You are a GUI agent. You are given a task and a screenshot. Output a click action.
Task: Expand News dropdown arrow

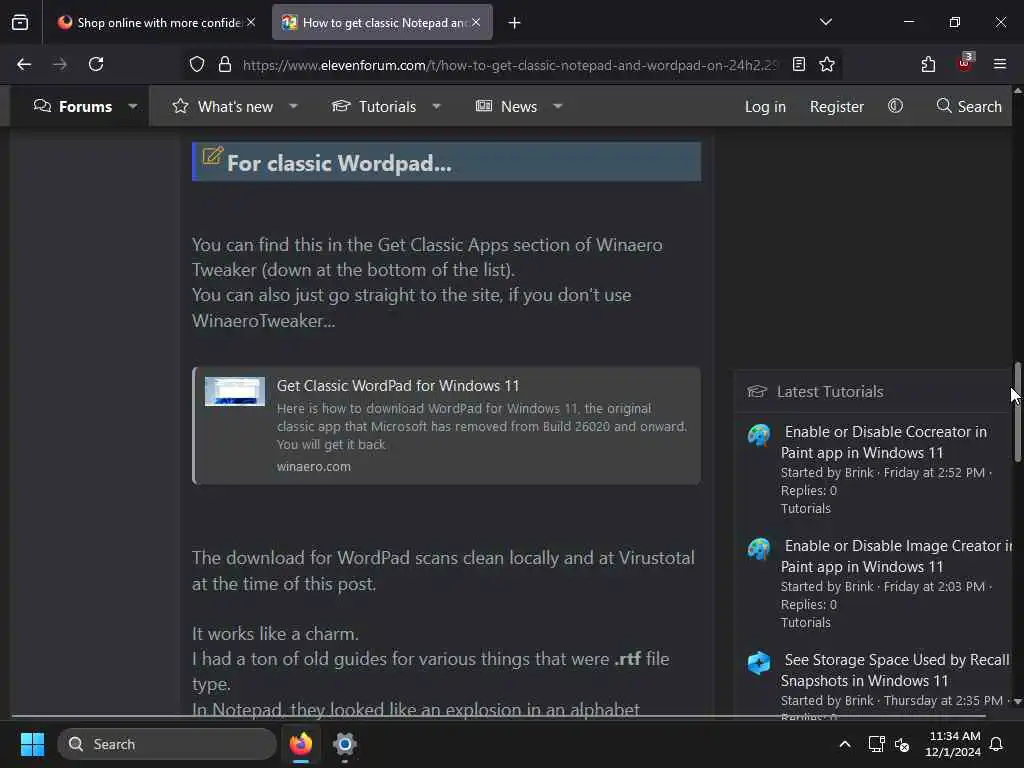click(557, 106)
